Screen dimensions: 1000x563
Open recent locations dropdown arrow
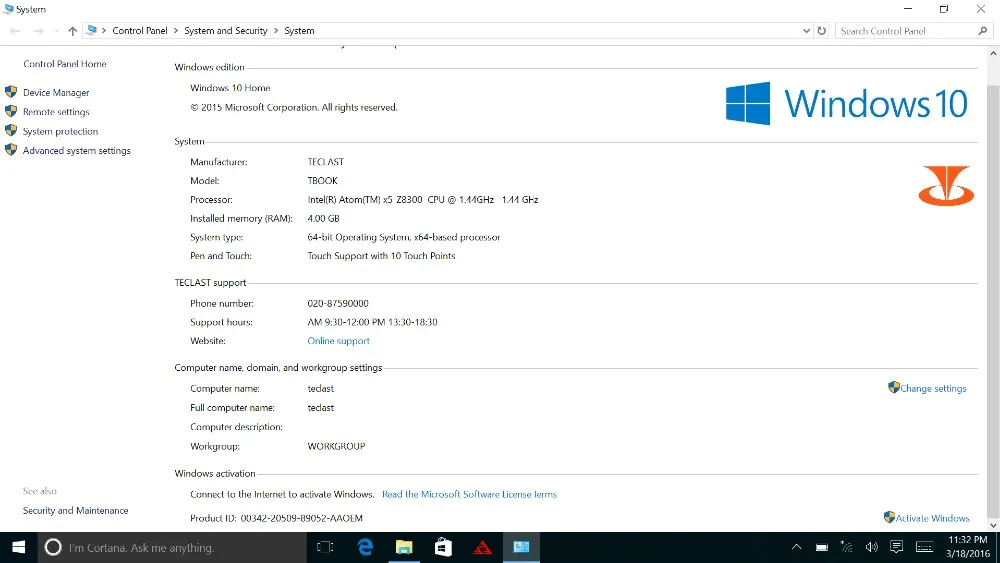tap(56, 31)
